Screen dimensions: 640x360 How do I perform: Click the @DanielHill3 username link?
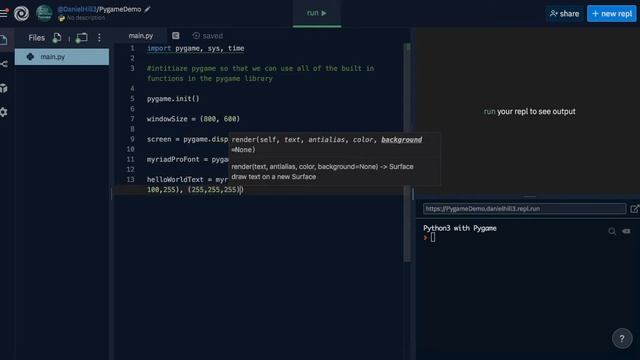tap(76, 9)
